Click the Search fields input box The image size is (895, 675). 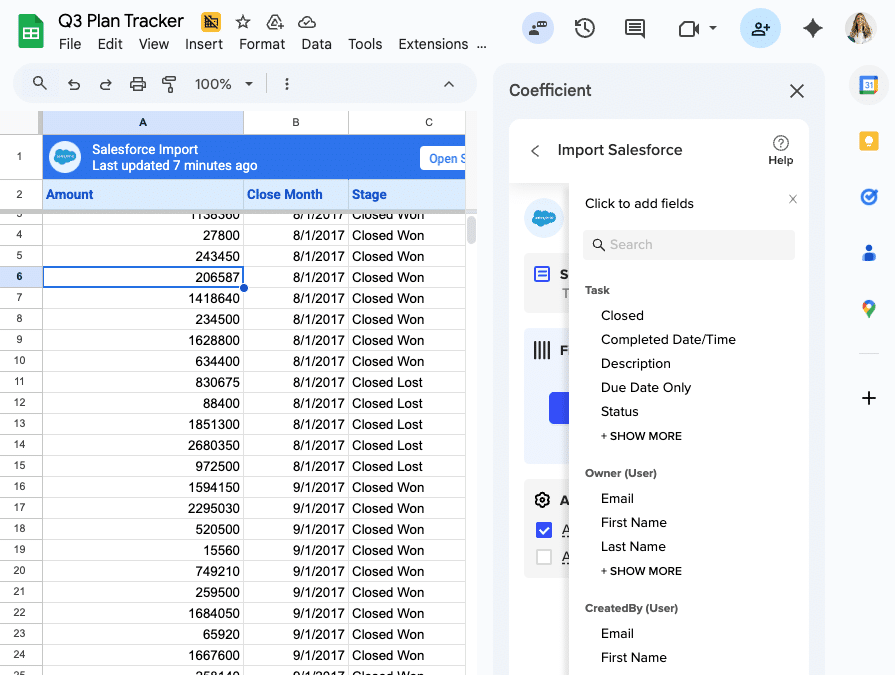(x=688, y=245)
